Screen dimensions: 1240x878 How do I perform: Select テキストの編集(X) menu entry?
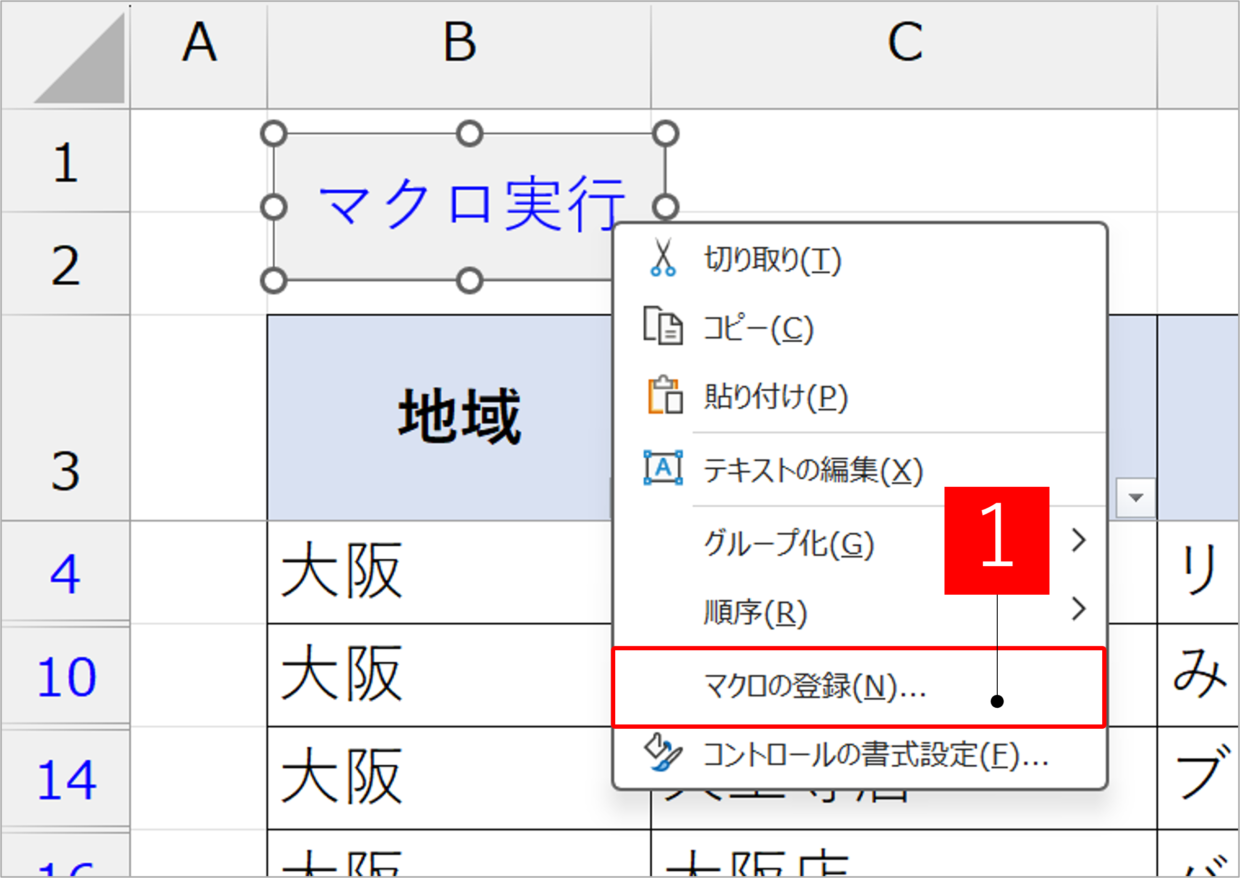860,469
